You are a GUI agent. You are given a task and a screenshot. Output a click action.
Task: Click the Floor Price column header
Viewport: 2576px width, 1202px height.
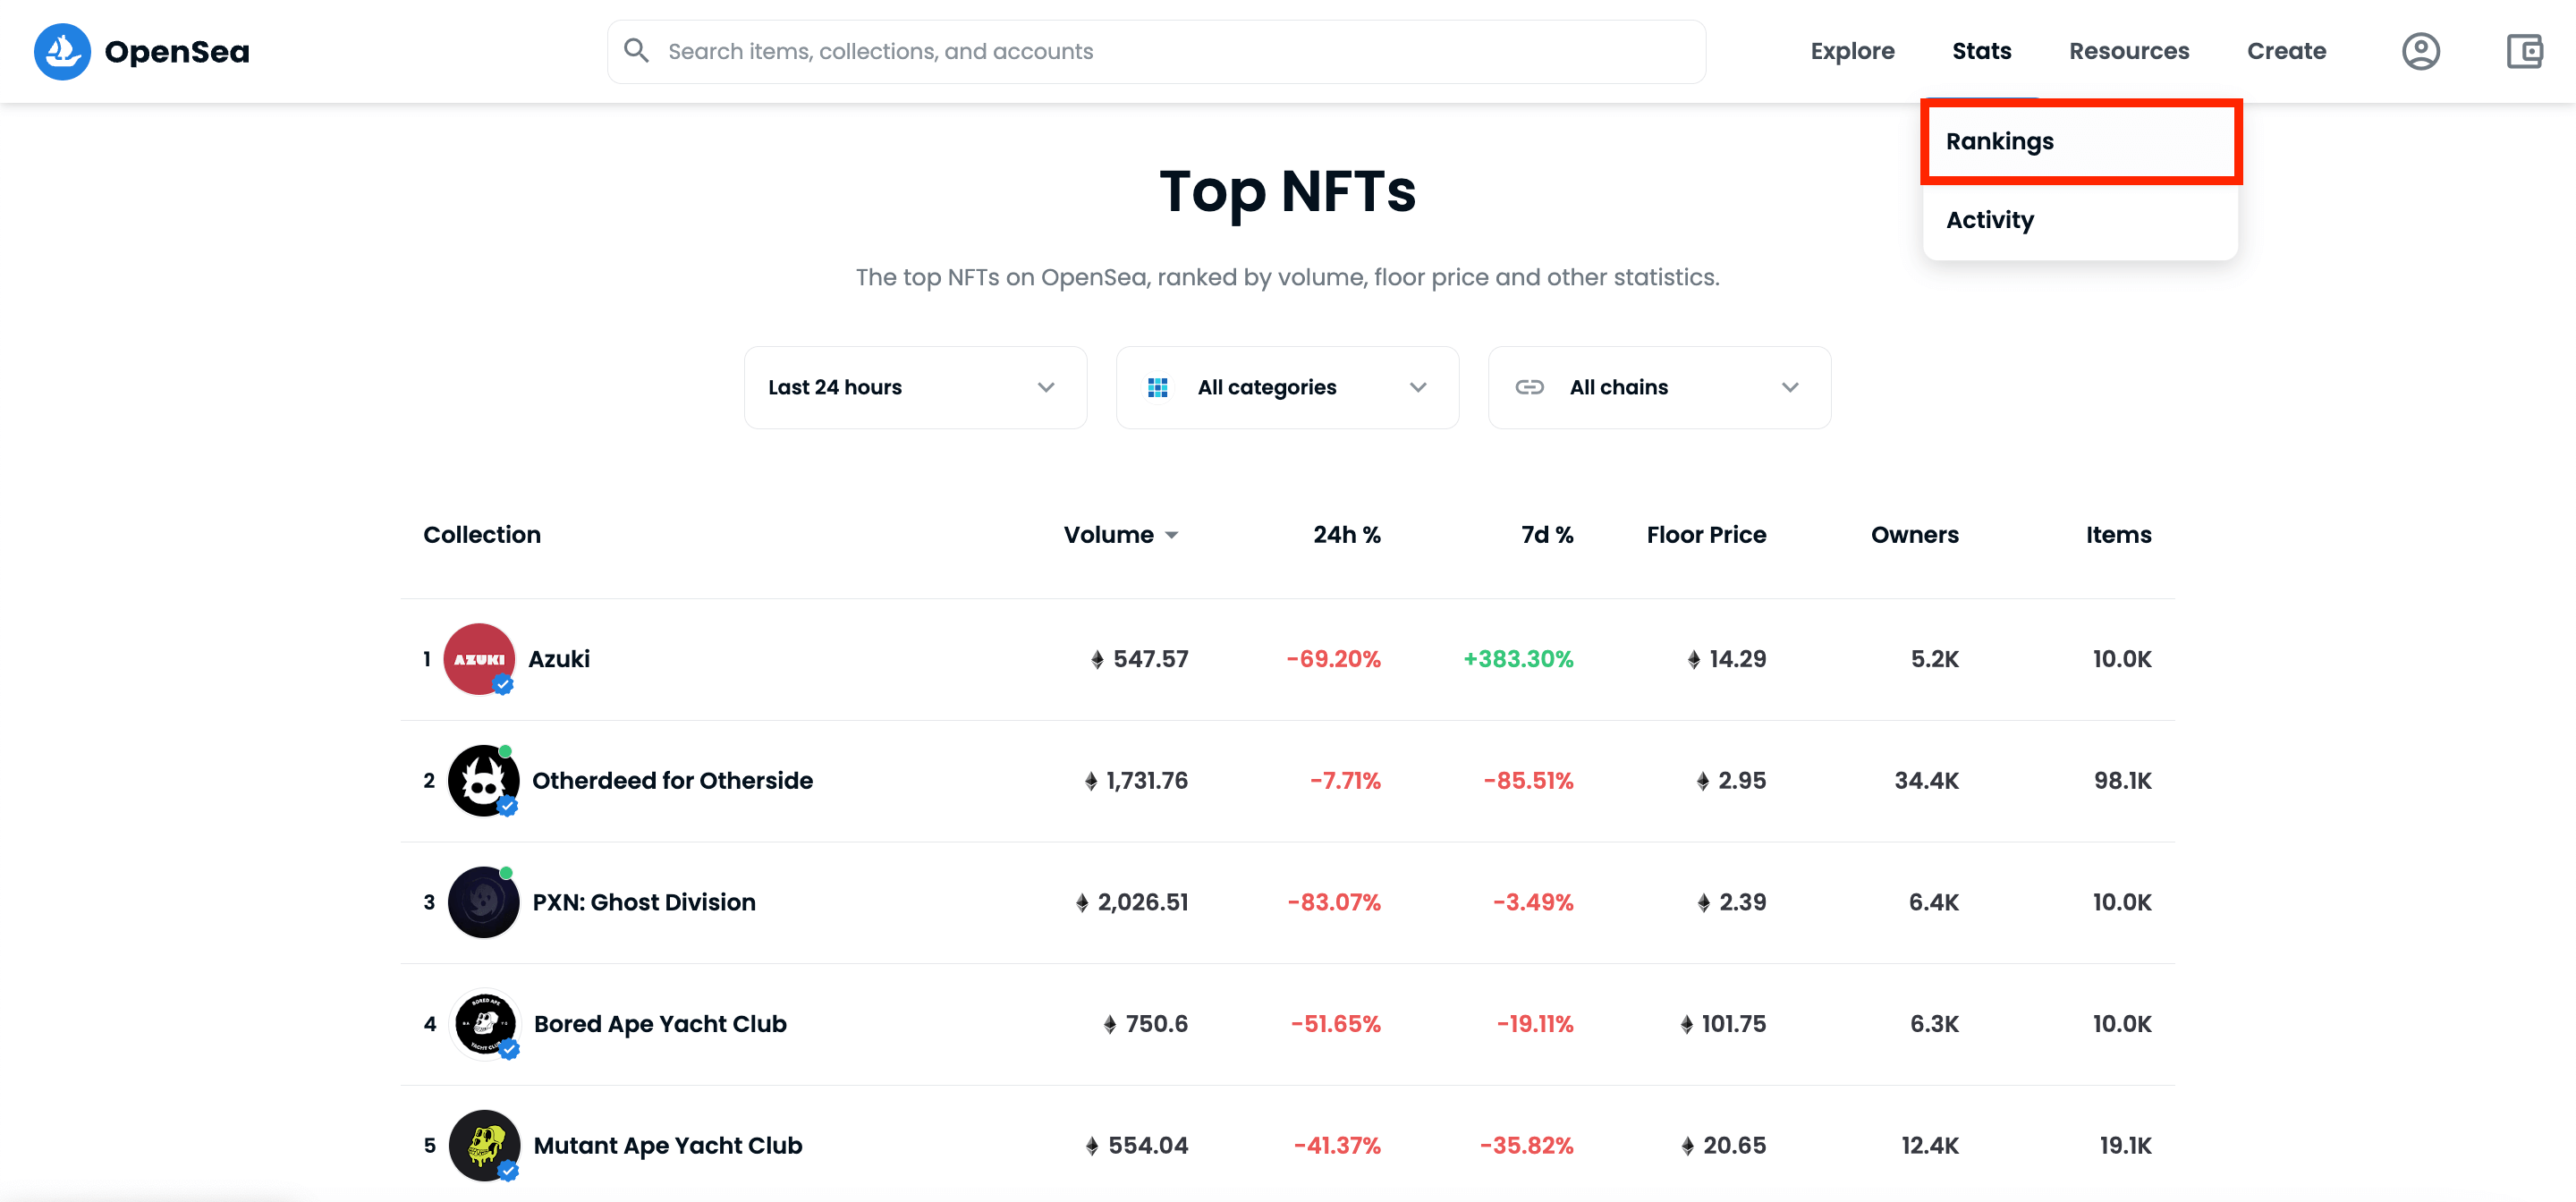[x=1706, y=535]
